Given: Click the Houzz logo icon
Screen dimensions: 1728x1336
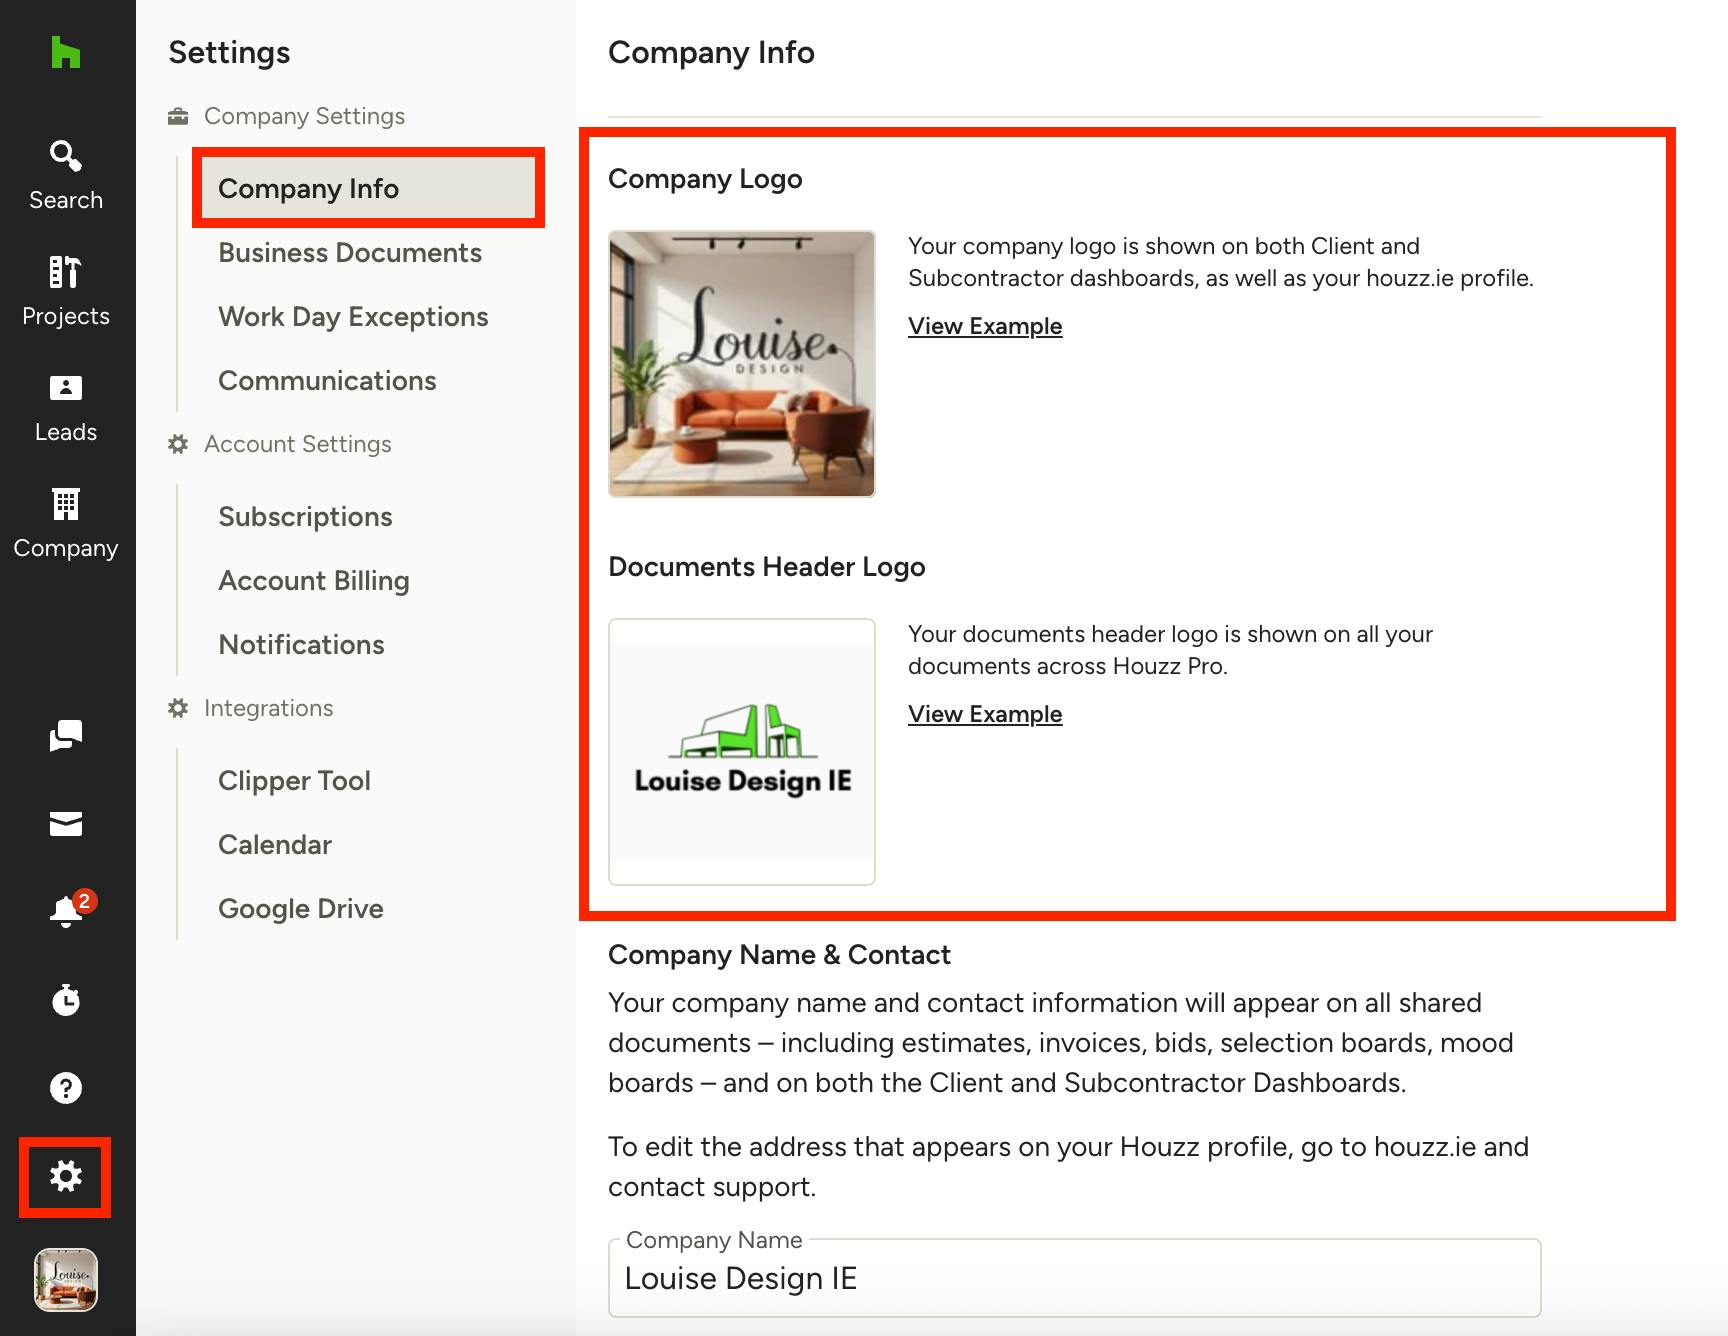Looking at the screenshot, I should 66,52.
